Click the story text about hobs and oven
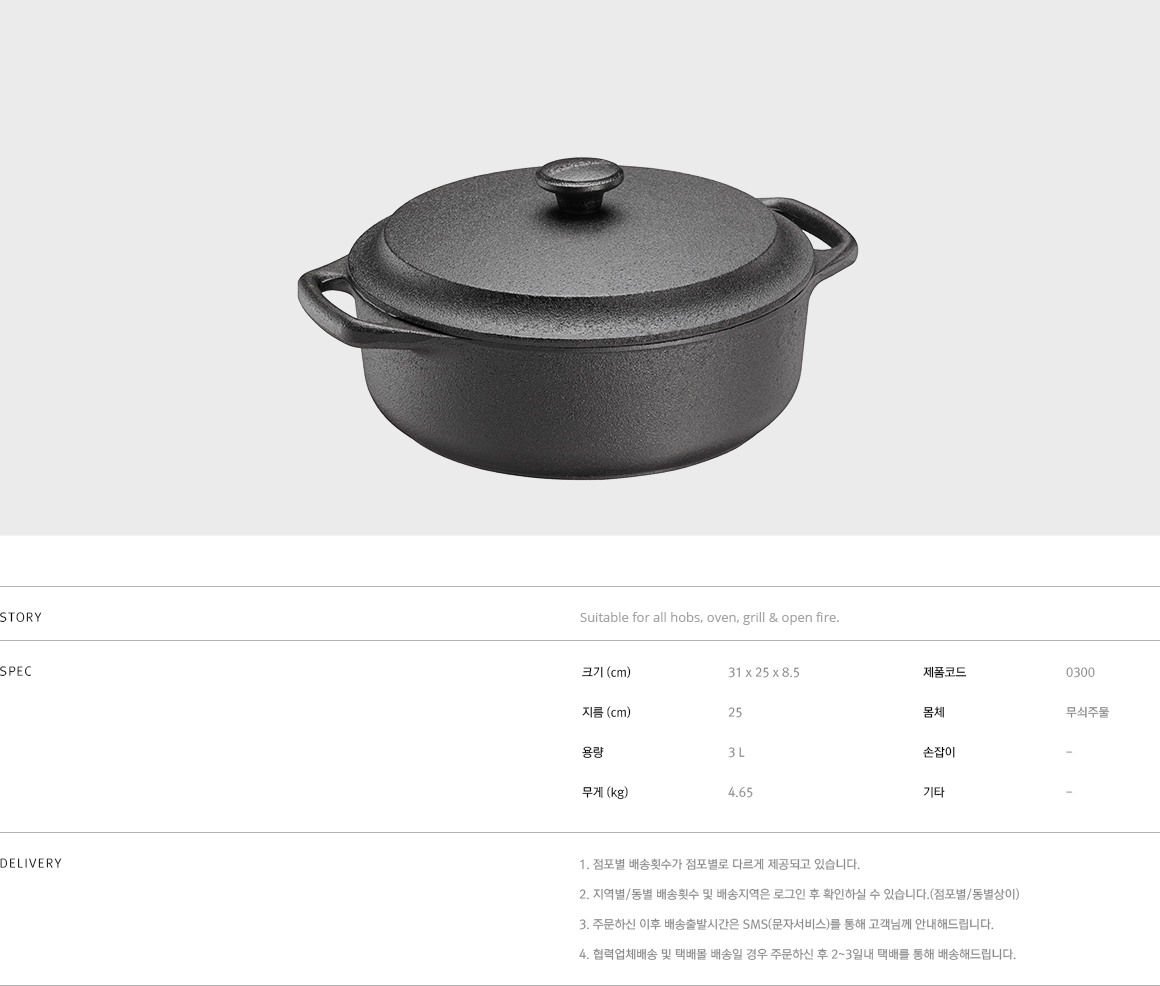 click(709, 618)
